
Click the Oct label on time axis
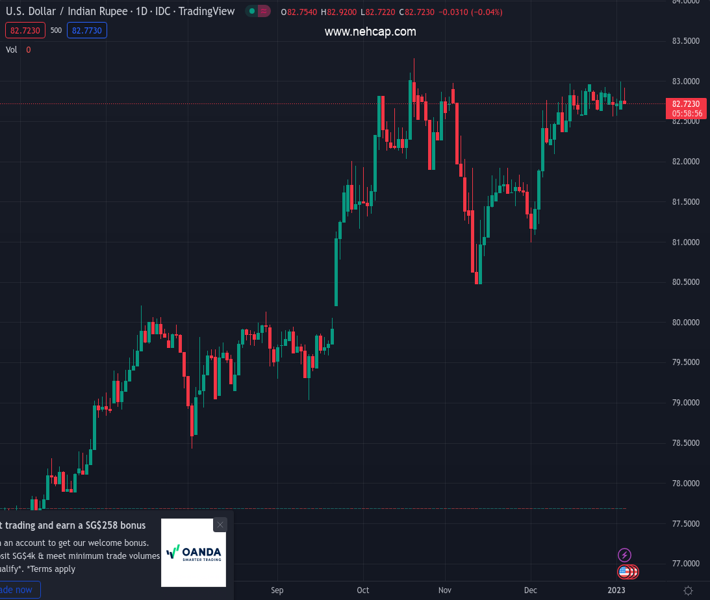pos(362,590)
